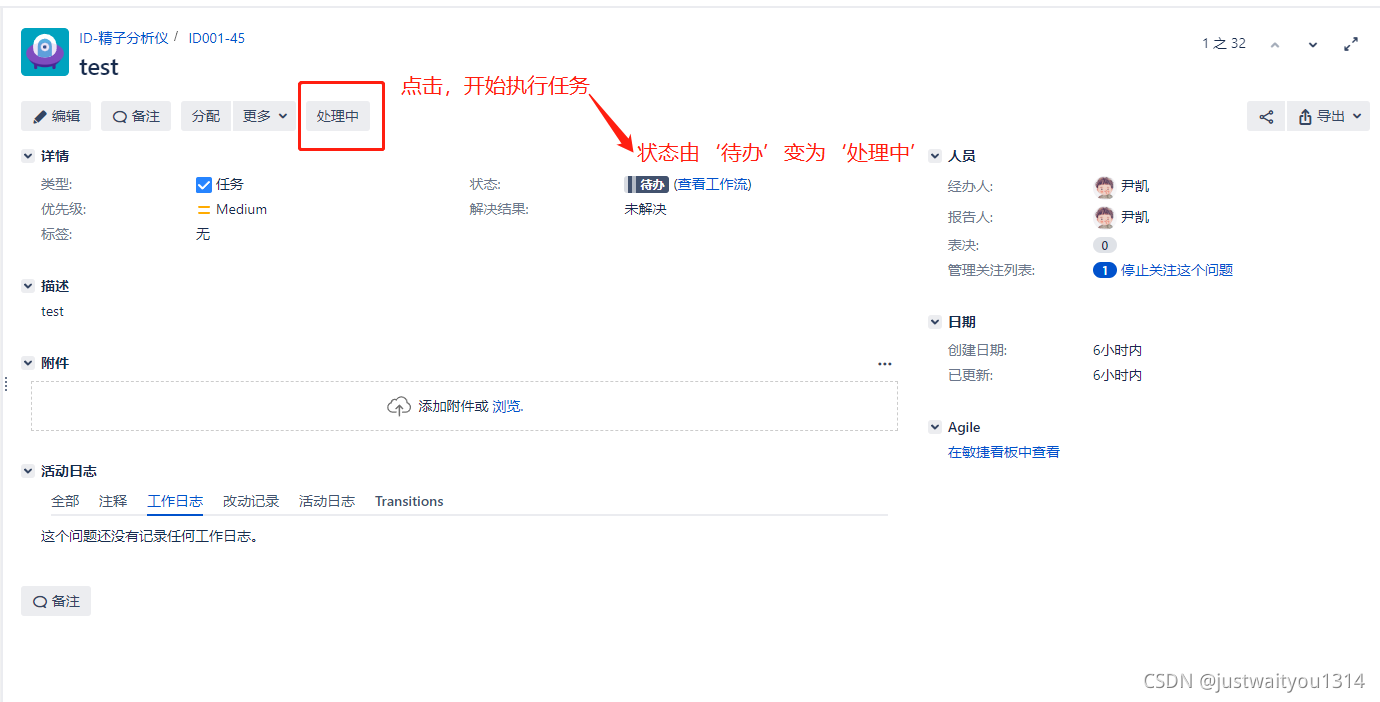Click assignee name 尹凯 in 经办人 row
The height and width of the screenshot is (702, 1380).
(x=1135, y=187)
